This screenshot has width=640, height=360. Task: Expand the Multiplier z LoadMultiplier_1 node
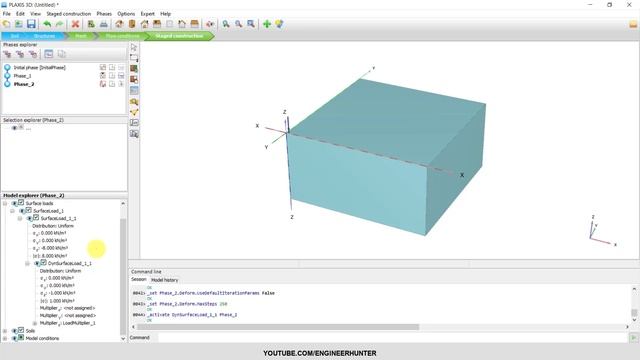coord(35,323)
